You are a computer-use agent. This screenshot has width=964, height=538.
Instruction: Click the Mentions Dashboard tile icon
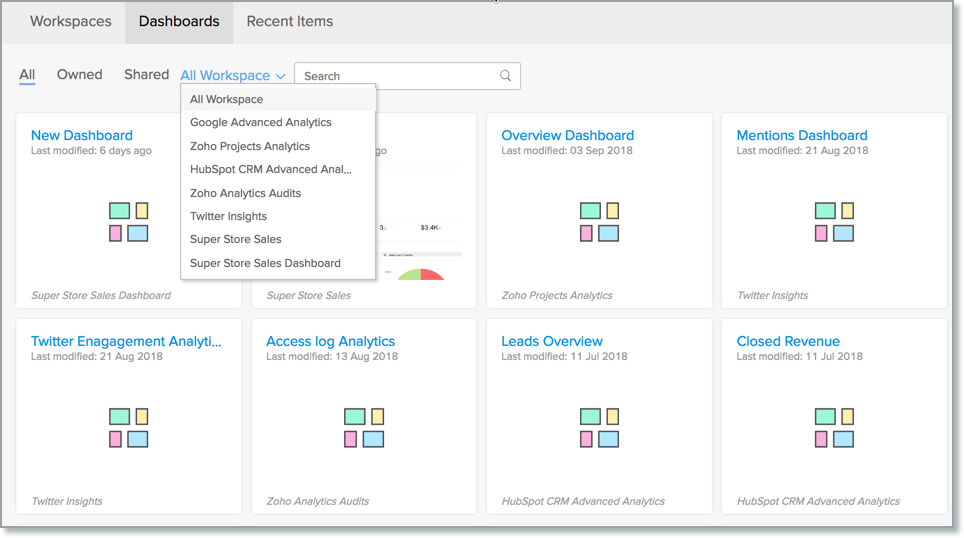834,222
